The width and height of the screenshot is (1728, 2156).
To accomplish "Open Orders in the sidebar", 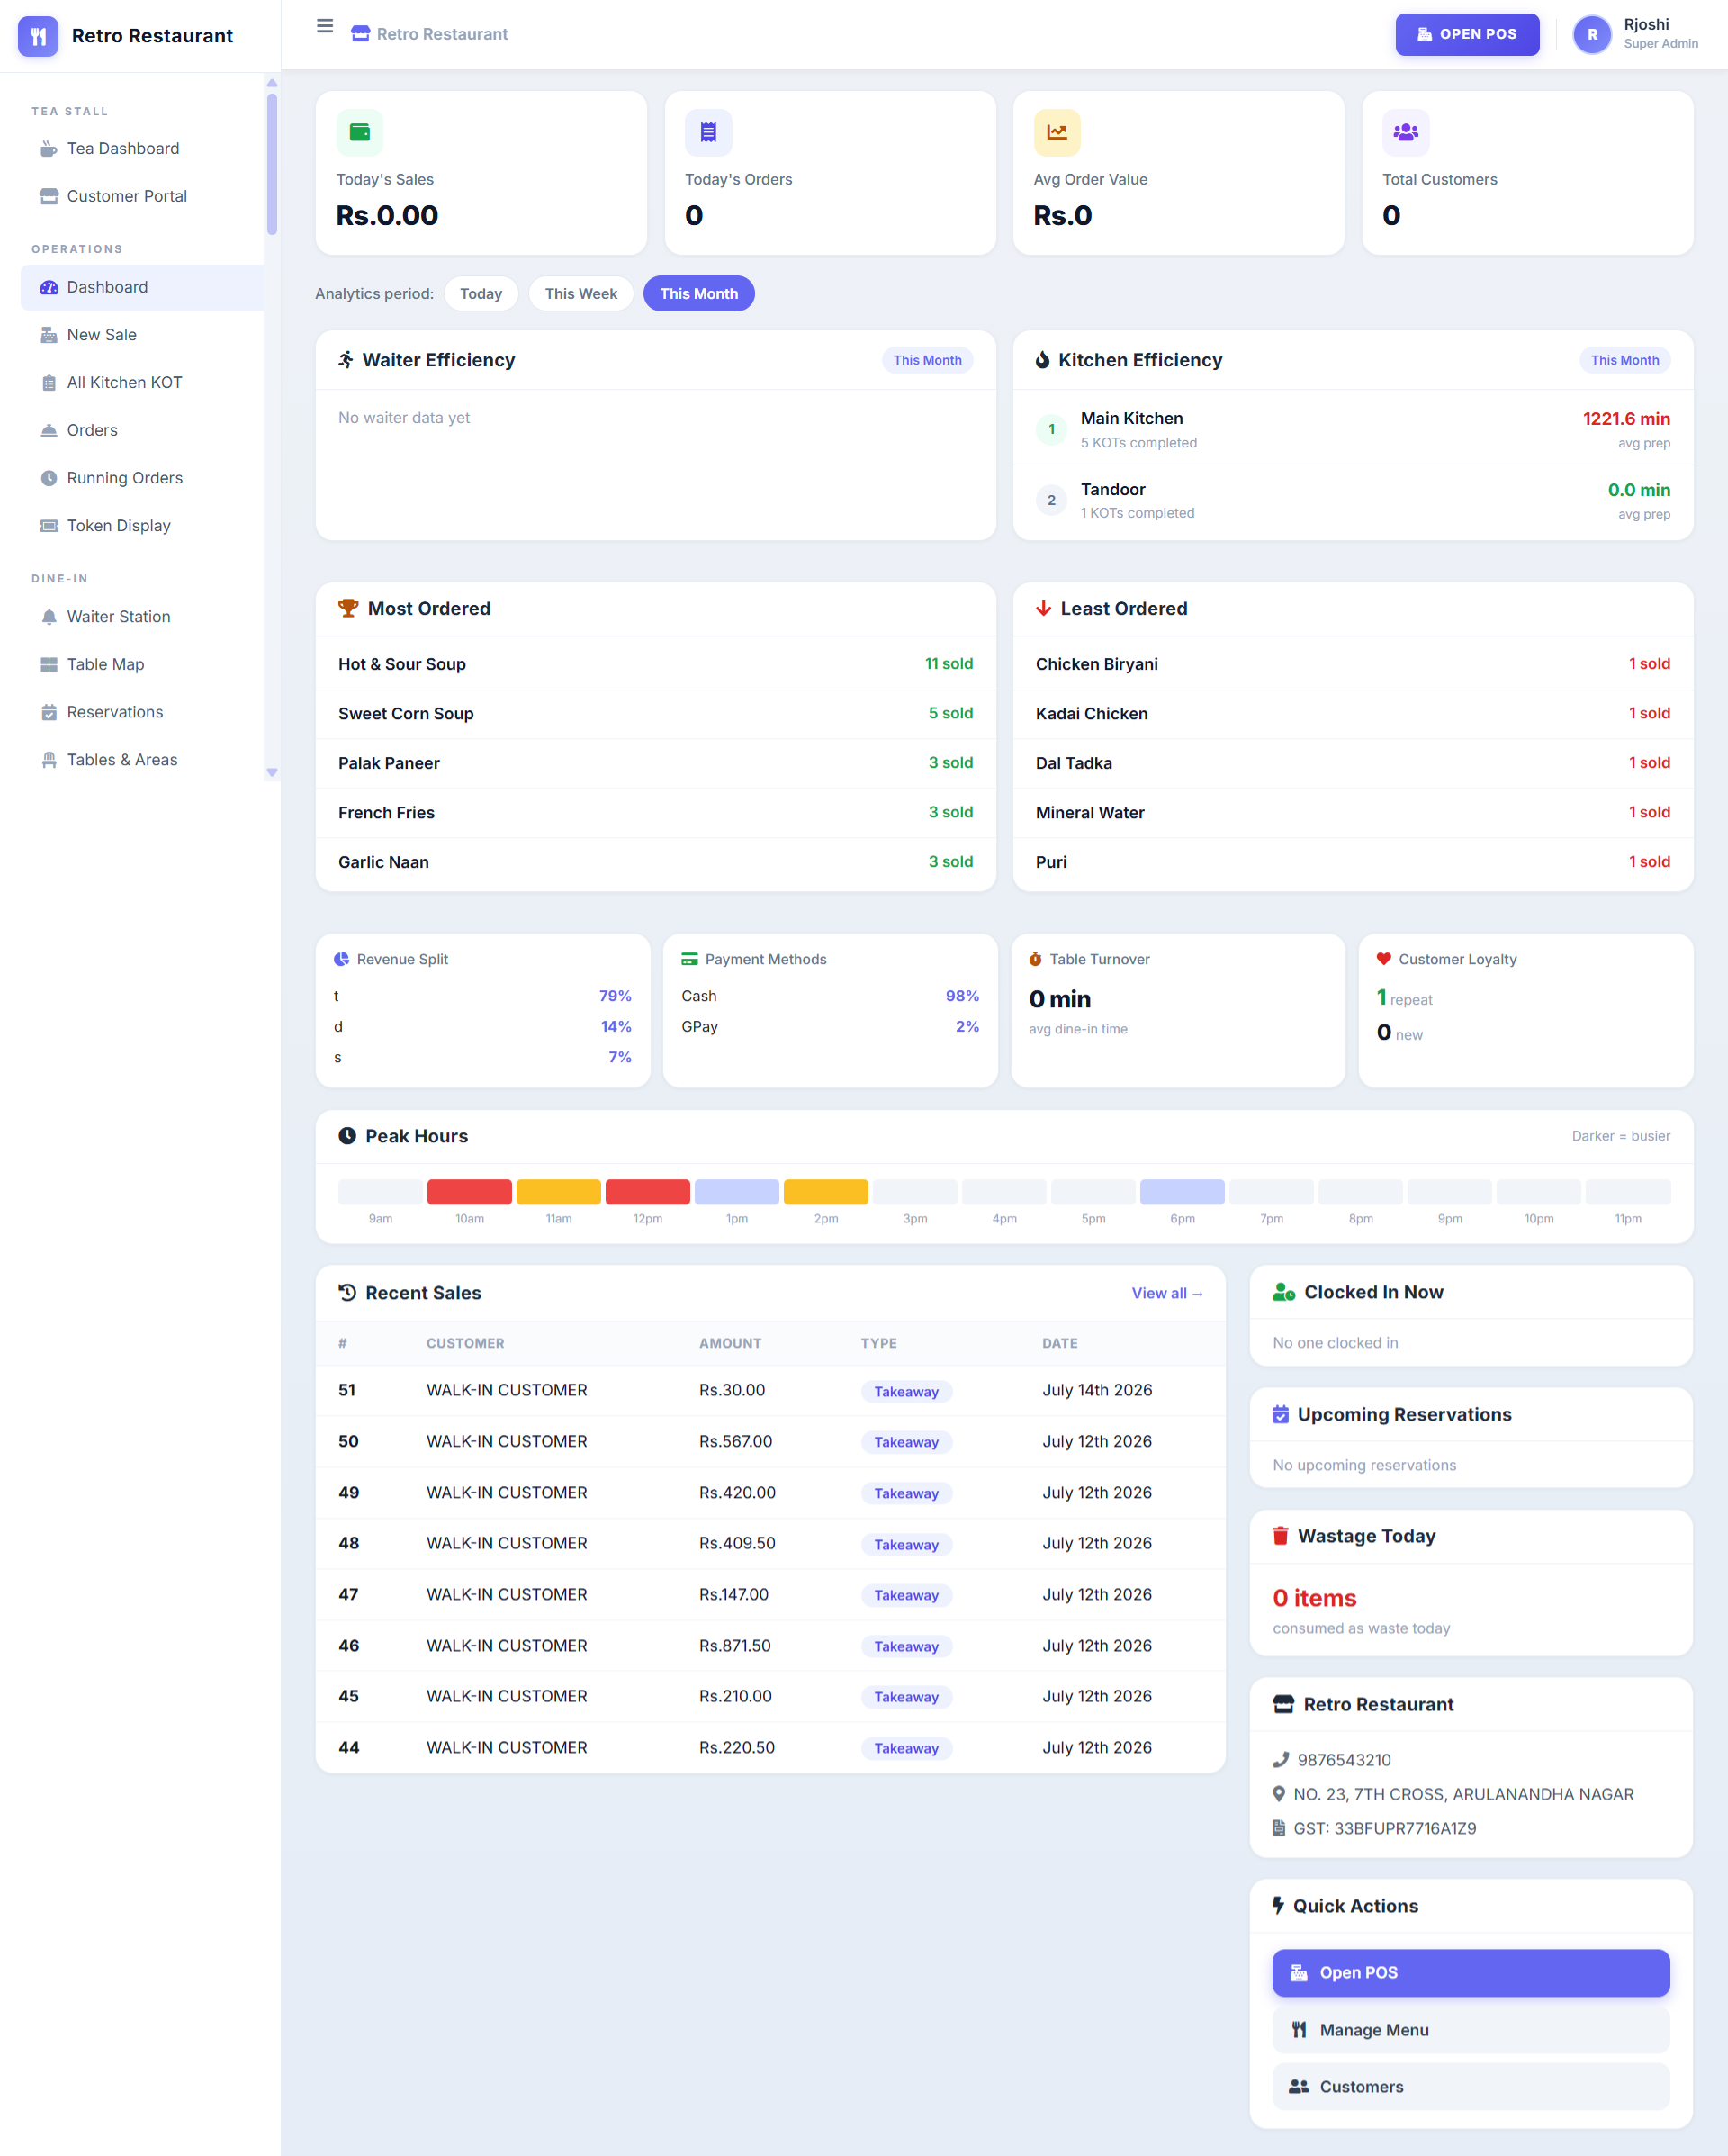I will pyautogui.click(x=142, y=430).
